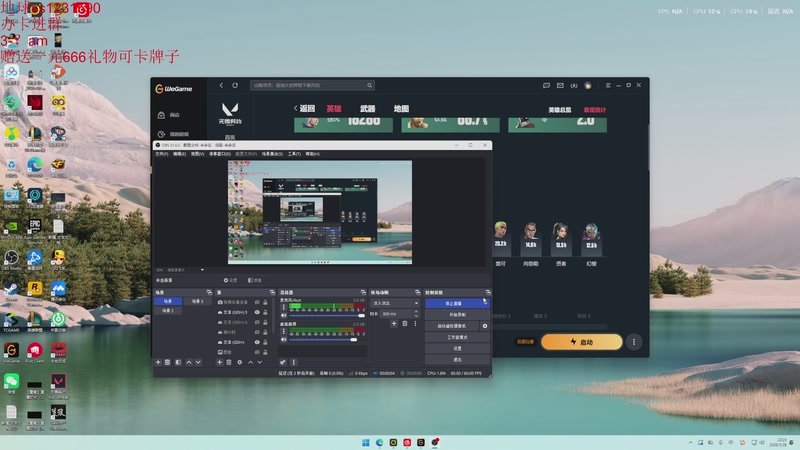The height and width of the screenshot is (450, 800).
Task: Show the 文本 (GDI+) 6 source
Action: pos(257,322)
